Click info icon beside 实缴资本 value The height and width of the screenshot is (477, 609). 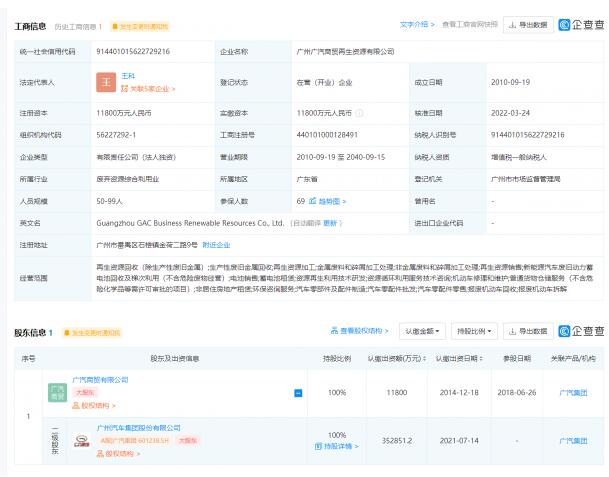pos(360,113)
